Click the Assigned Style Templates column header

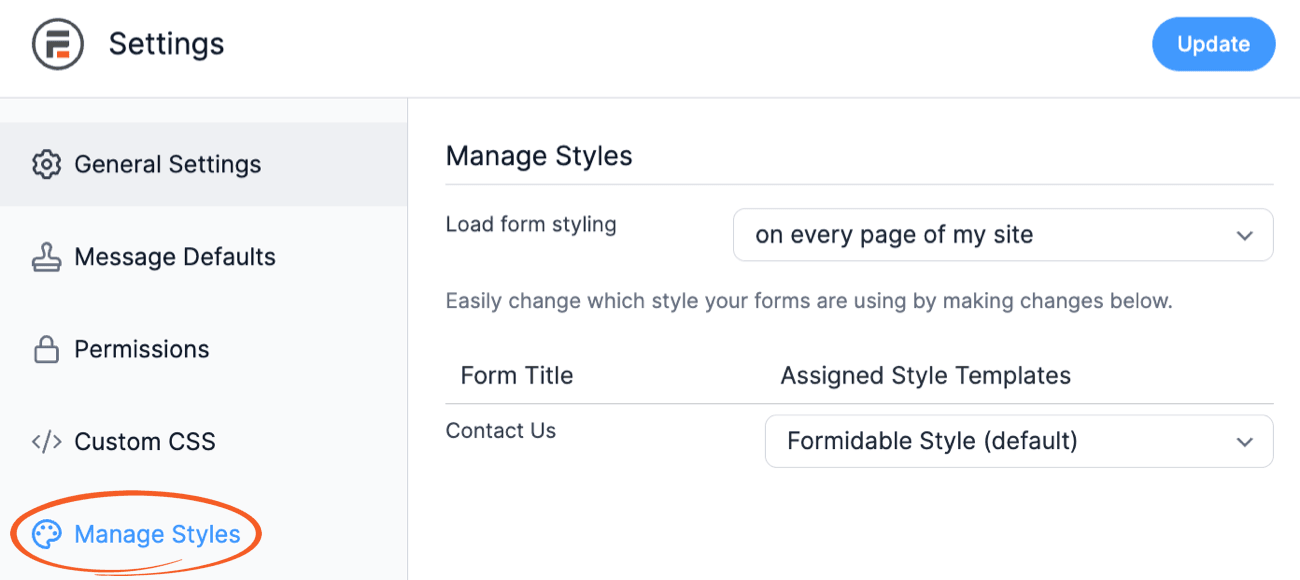(925, 376)
